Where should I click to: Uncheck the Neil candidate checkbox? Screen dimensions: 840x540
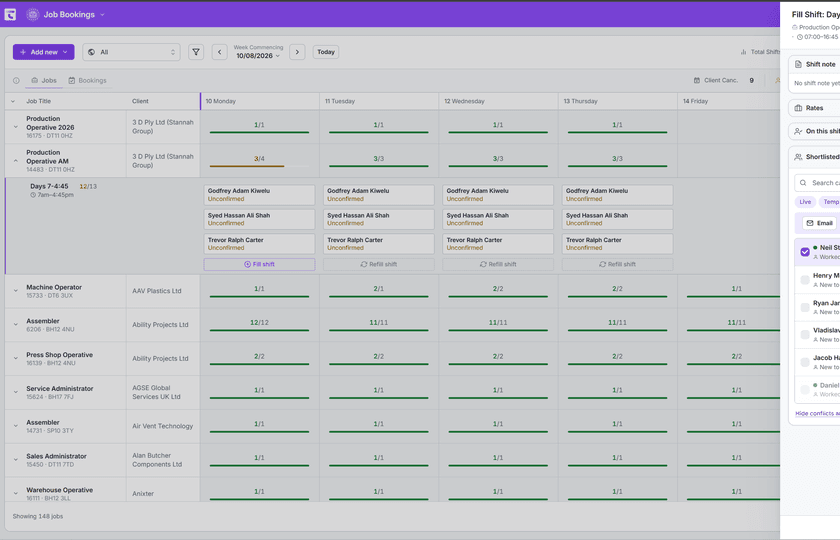click(805, 252)
